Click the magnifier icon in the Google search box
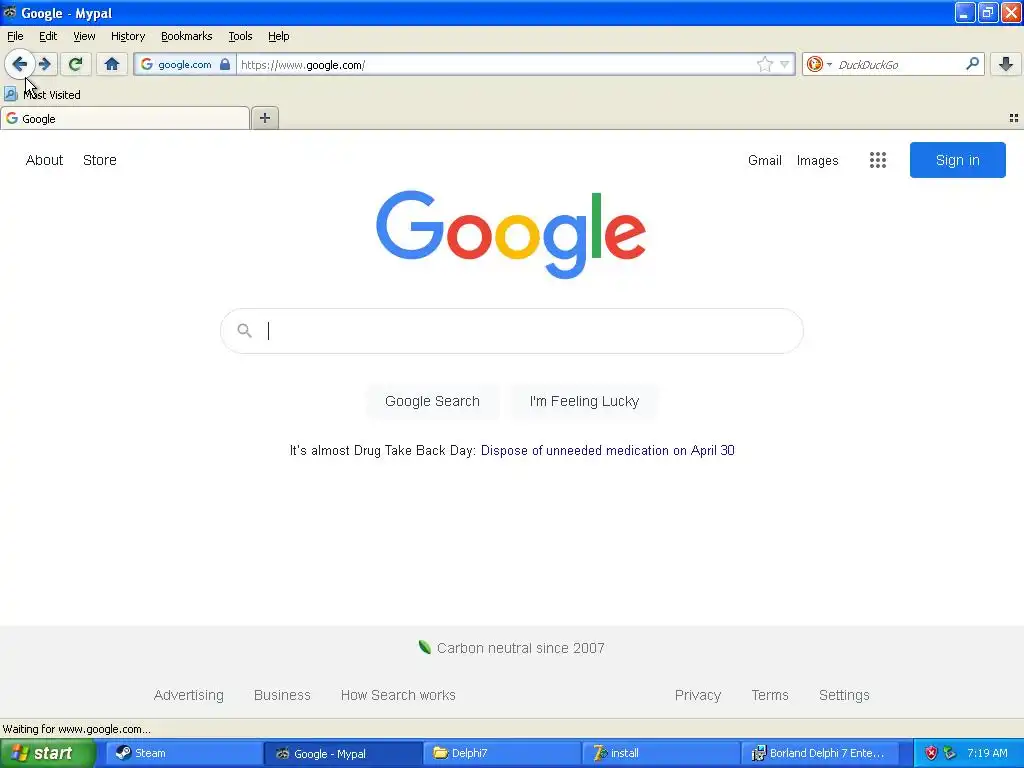Viewport: 1024px width, 768px height. (244, 330)
